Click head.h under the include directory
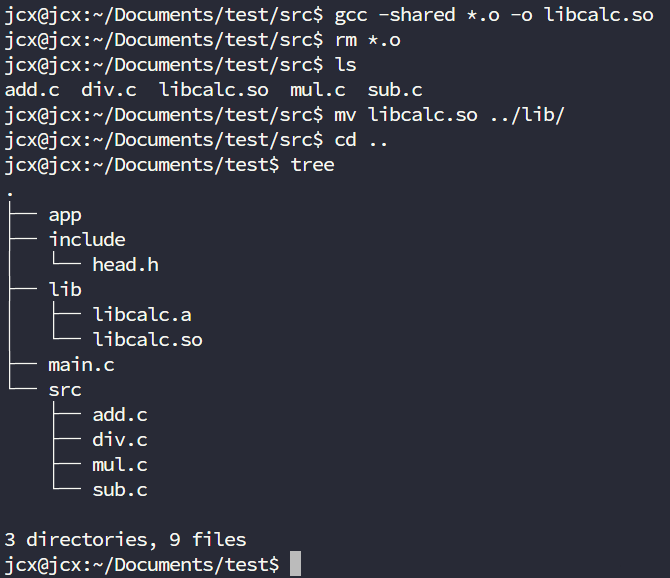Screen dimensions: 670x578 pyautogui.click(x=125, y=265)
